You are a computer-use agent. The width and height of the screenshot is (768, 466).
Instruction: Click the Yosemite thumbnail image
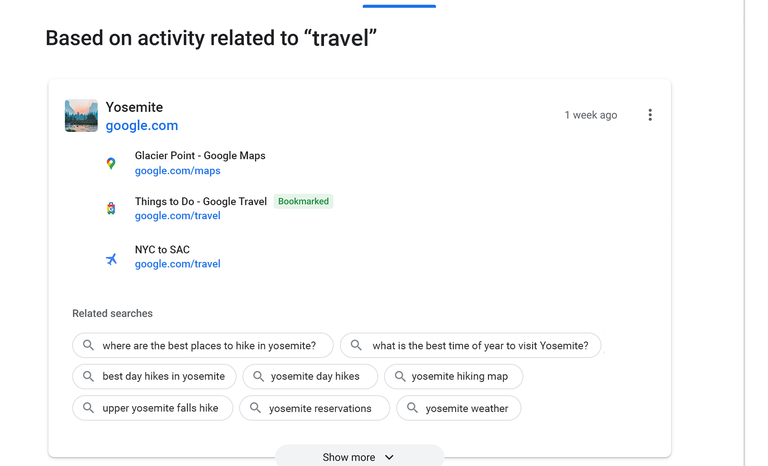81,116
